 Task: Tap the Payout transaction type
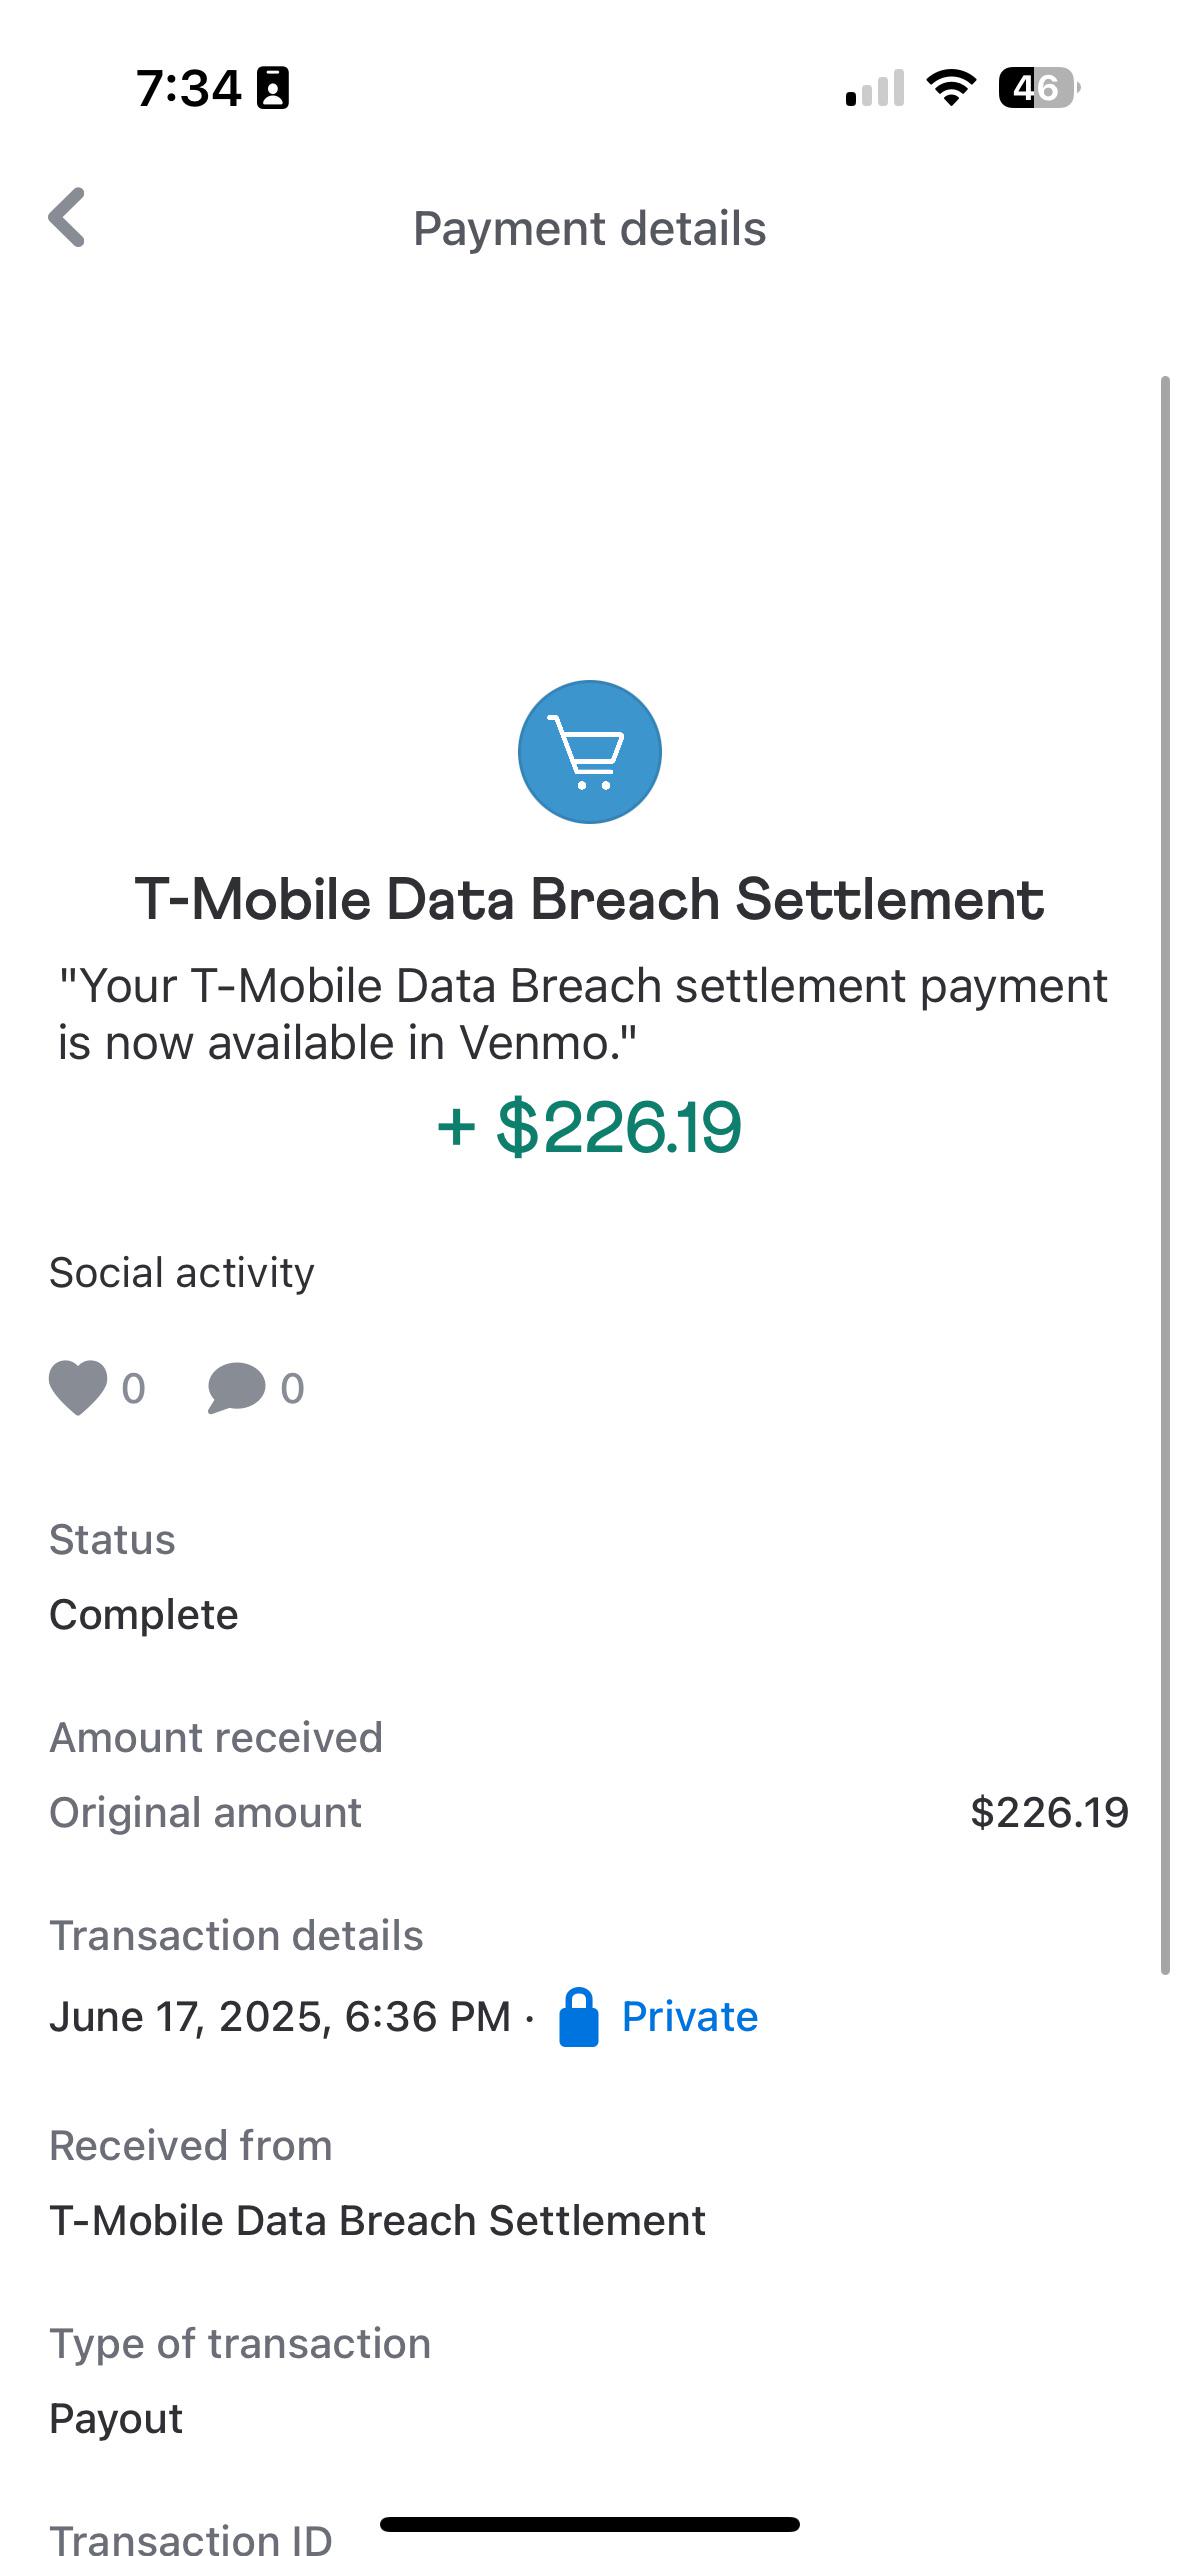click(x=116, y=2419)
